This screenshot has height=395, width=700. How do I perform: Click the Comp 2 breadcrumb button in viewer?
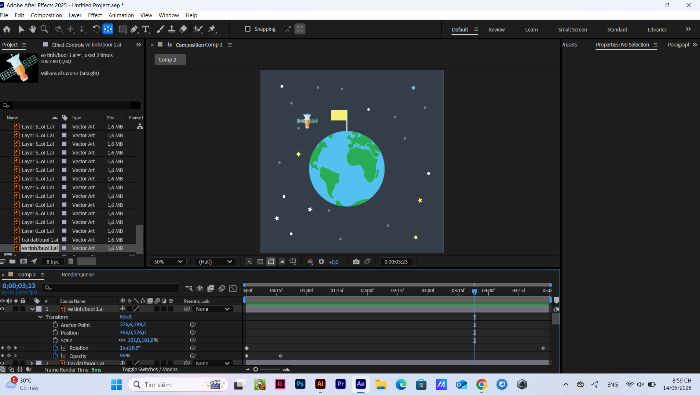[170, 60]
